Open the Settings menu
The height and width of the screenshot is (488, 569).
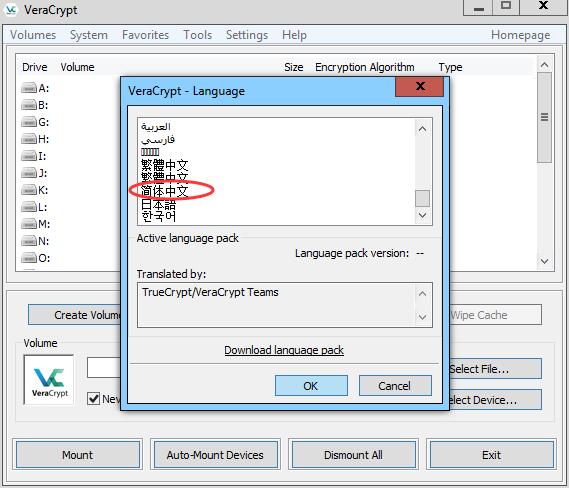247,35
